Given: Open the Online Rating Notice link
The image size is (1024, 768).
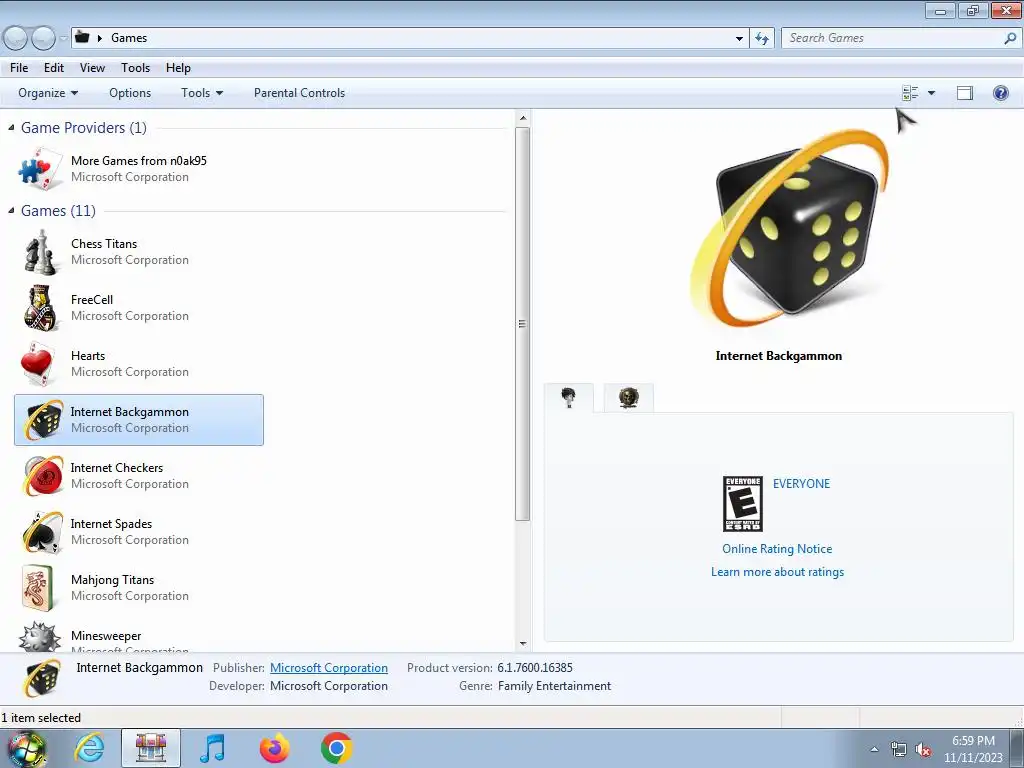Looking at the screenshot, I should point(777,549).
